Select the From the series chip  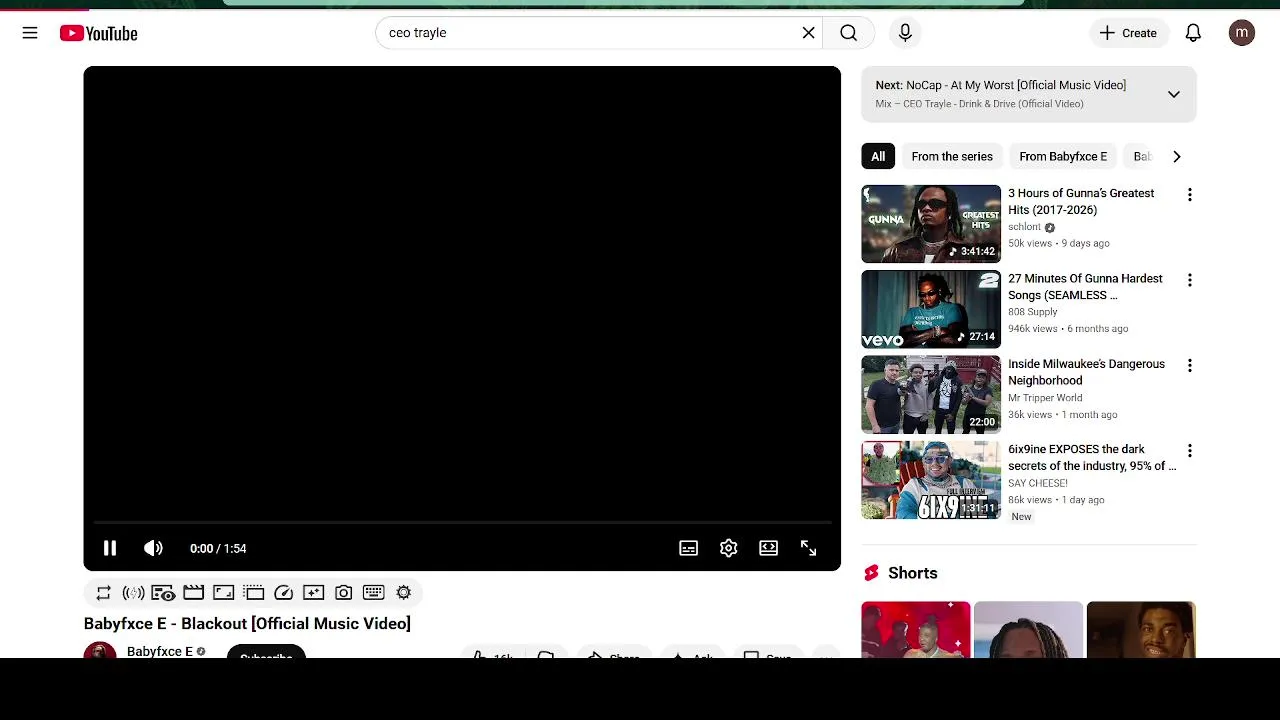(952, 156)
